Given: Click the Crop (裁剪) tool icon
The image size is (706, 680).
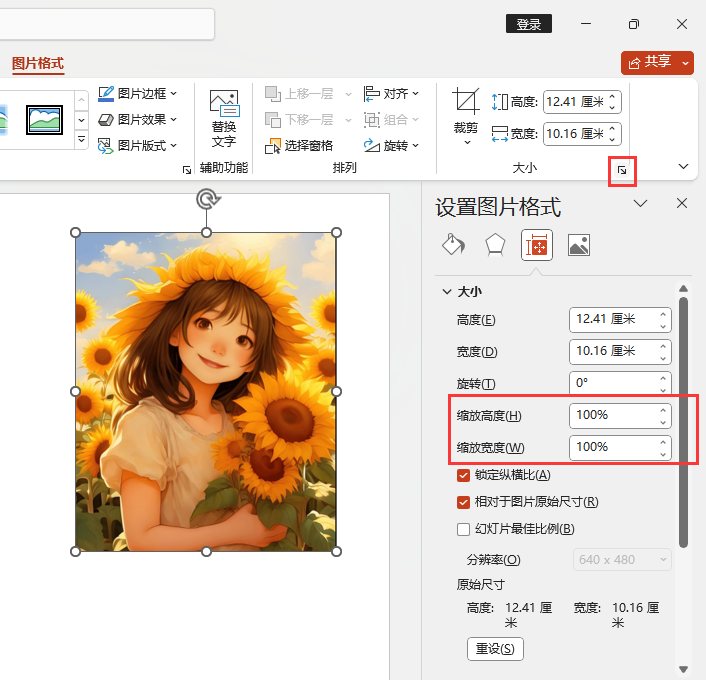Looking at the screenshot, I should [466, 100].
